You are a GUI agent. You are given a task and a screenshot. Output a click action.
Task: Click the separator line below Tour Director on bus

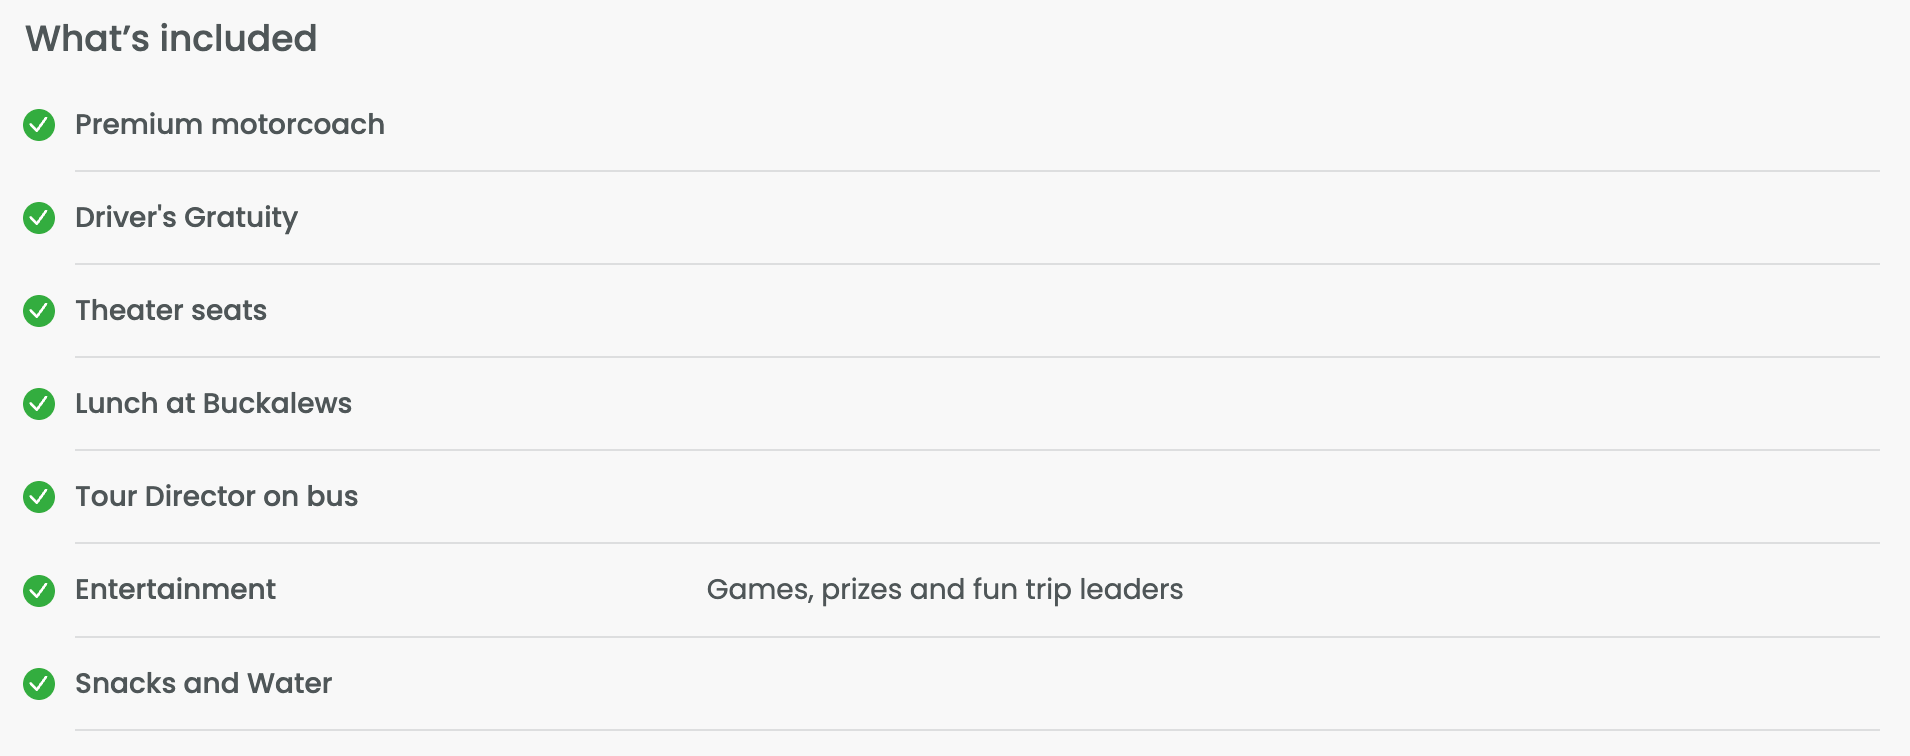click(977, 543)
